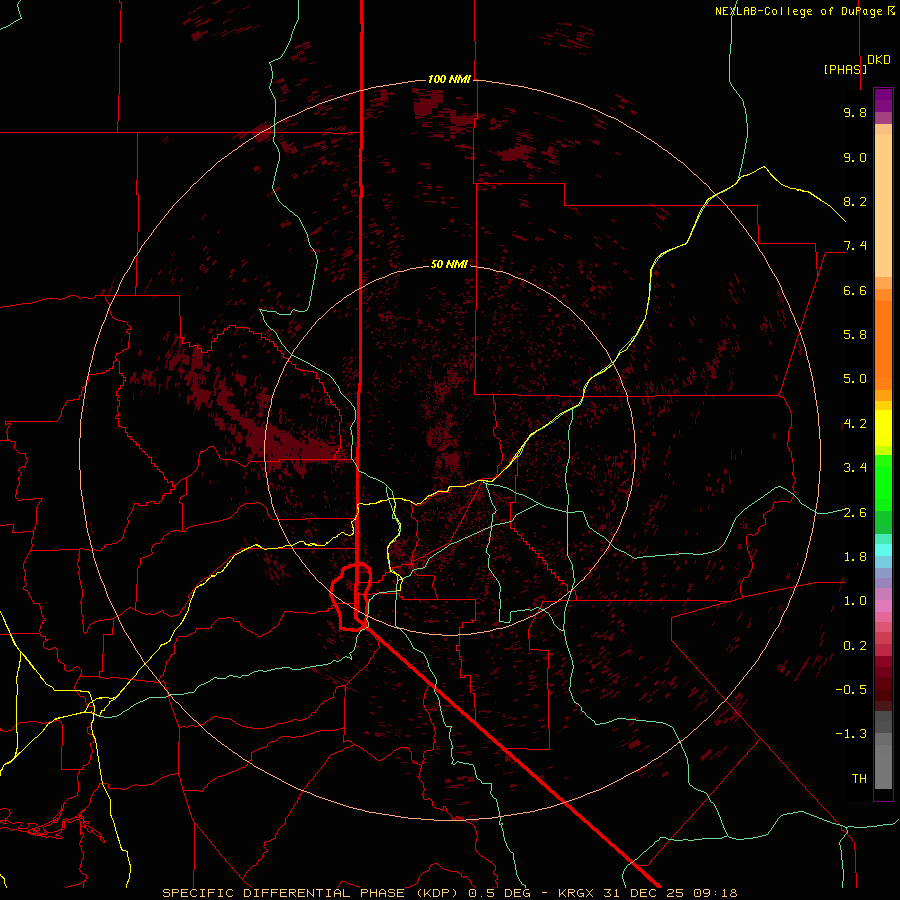Click the TH label at the scale bottom
Viewport: 900px width, 900px height.
point(859,779)
